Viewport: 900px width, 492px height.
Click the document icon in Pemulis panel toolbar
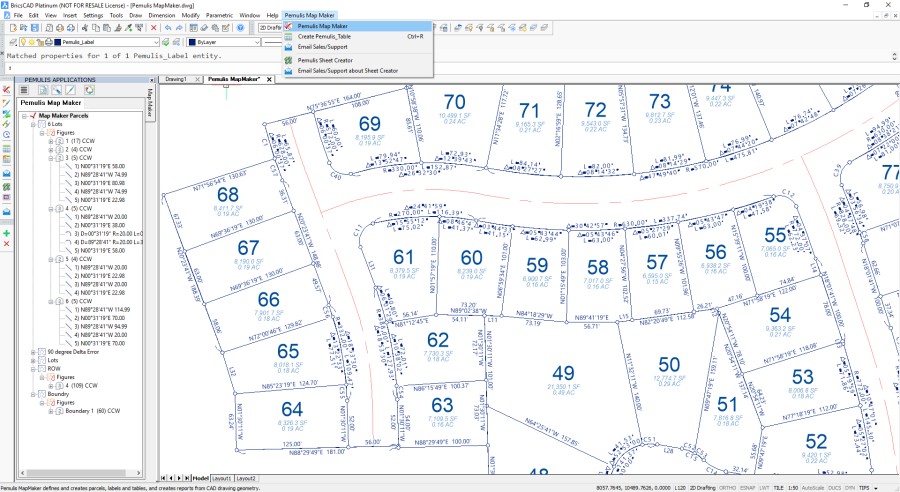click(x=43, y=90)
